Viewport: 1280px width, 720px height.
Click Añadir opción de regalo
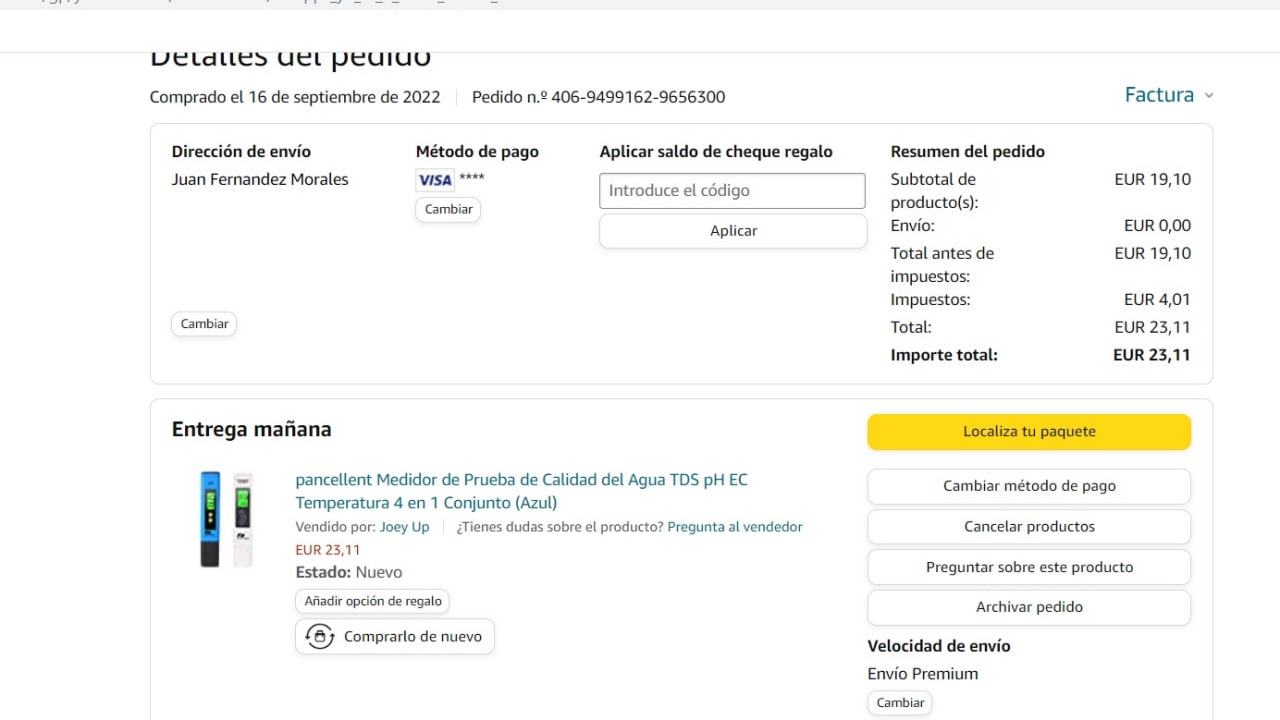(x=373, y=601)
